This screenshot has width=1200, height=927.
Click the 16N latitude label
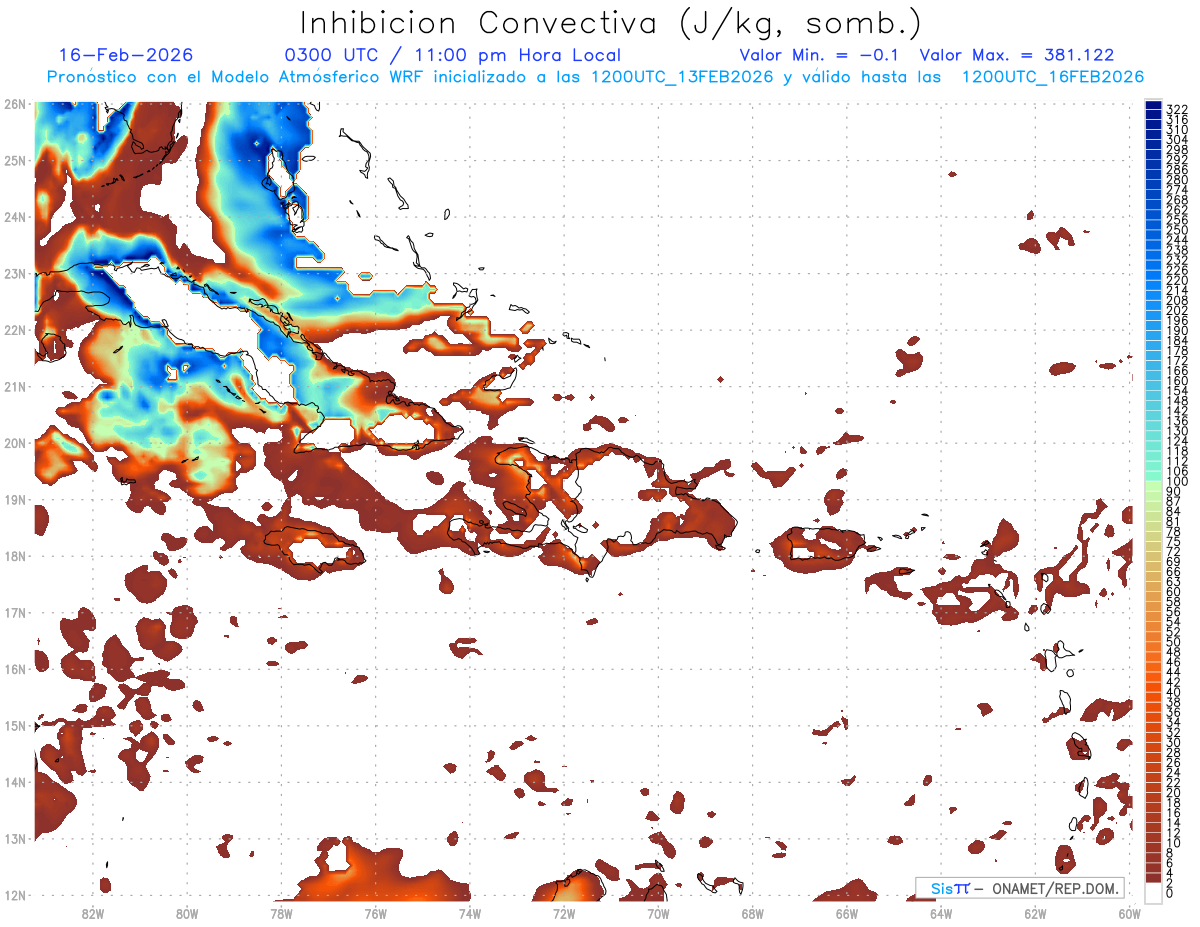coord(14,669)
